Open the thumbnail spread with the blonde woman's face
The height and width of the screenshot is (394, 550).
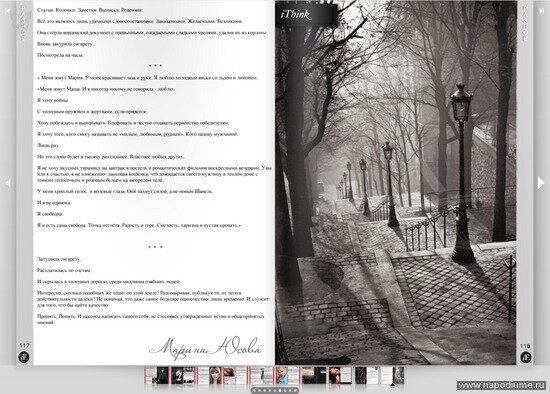209,375
